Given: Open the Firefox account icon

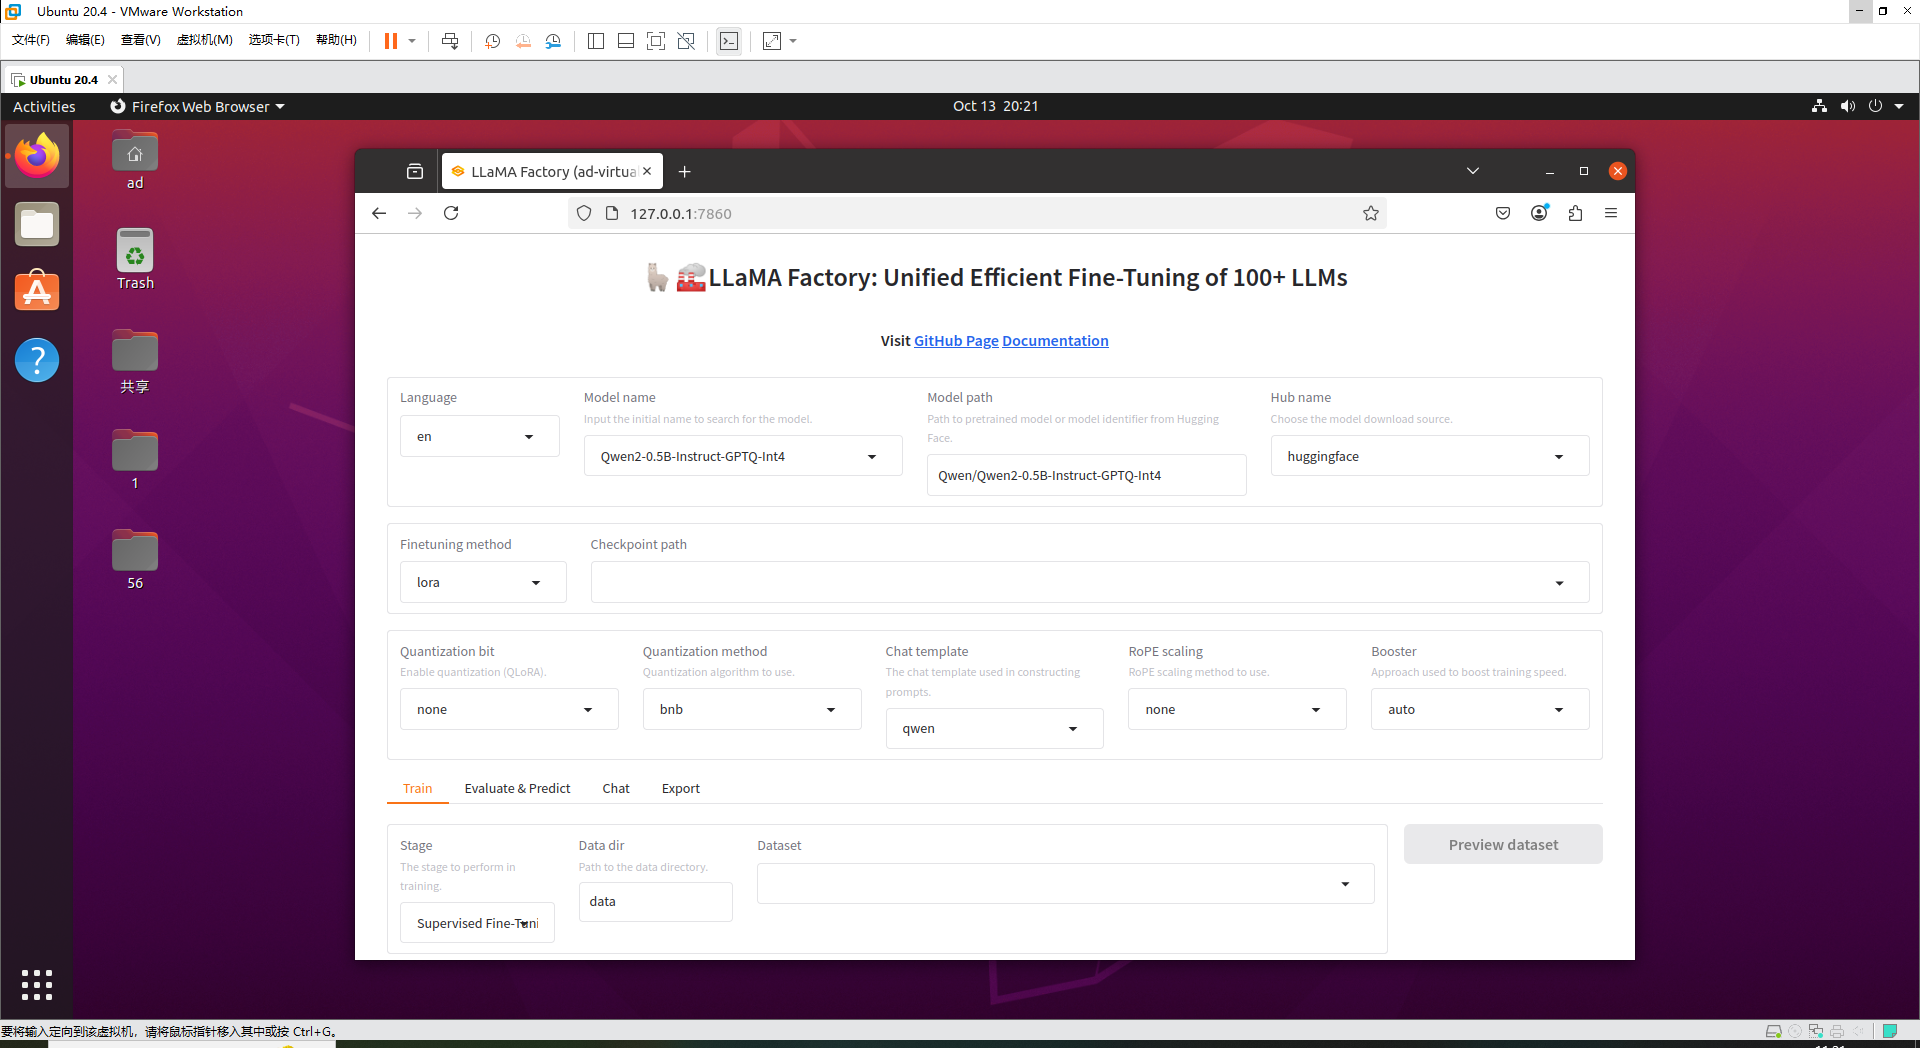Looking at the screenshot, I should point(1539,213).
